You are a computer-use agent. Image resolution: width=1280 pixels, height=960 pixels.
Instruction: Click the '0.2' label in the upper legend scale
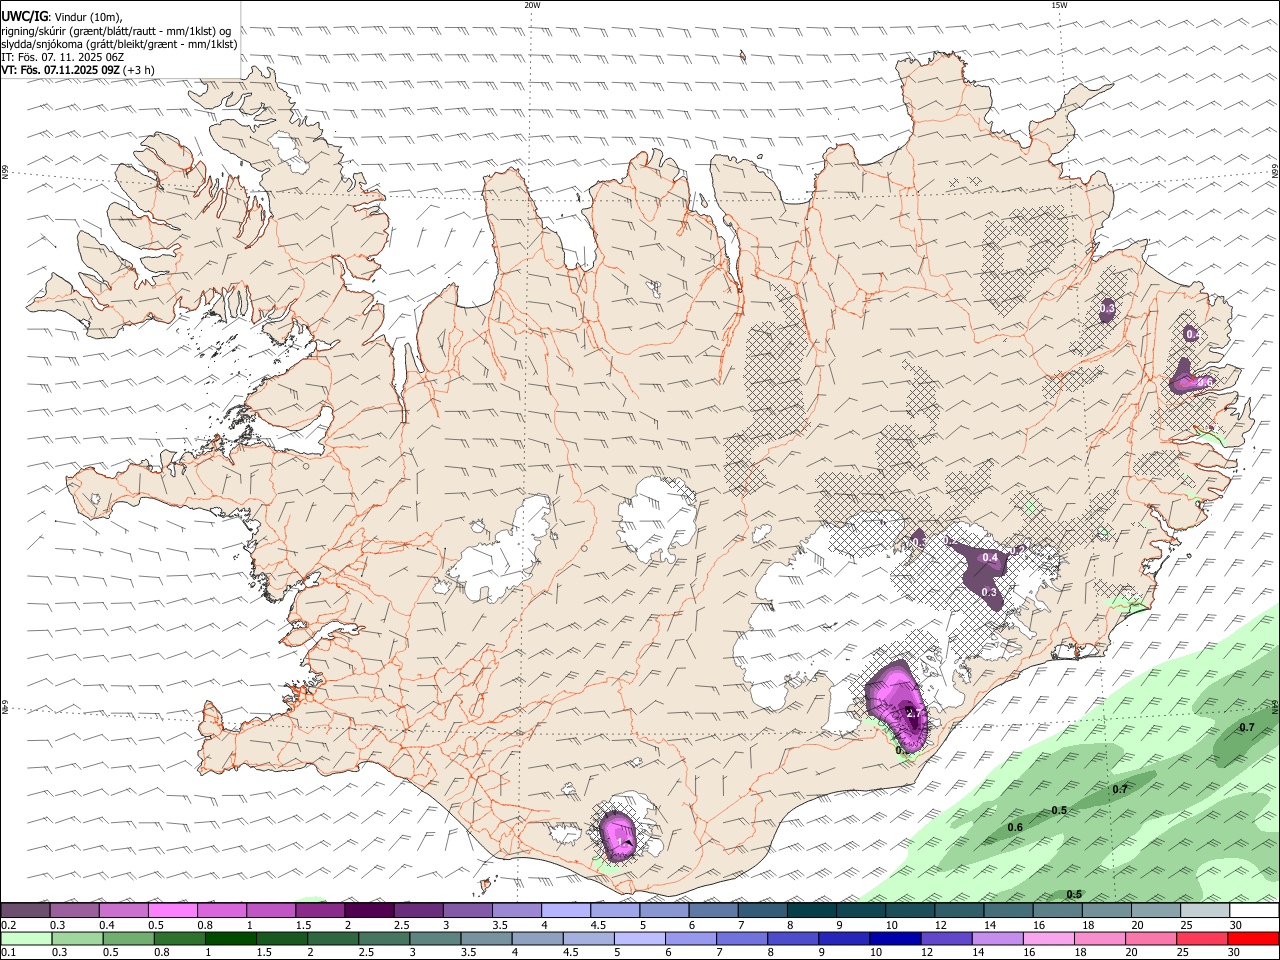tap(9, 925)
